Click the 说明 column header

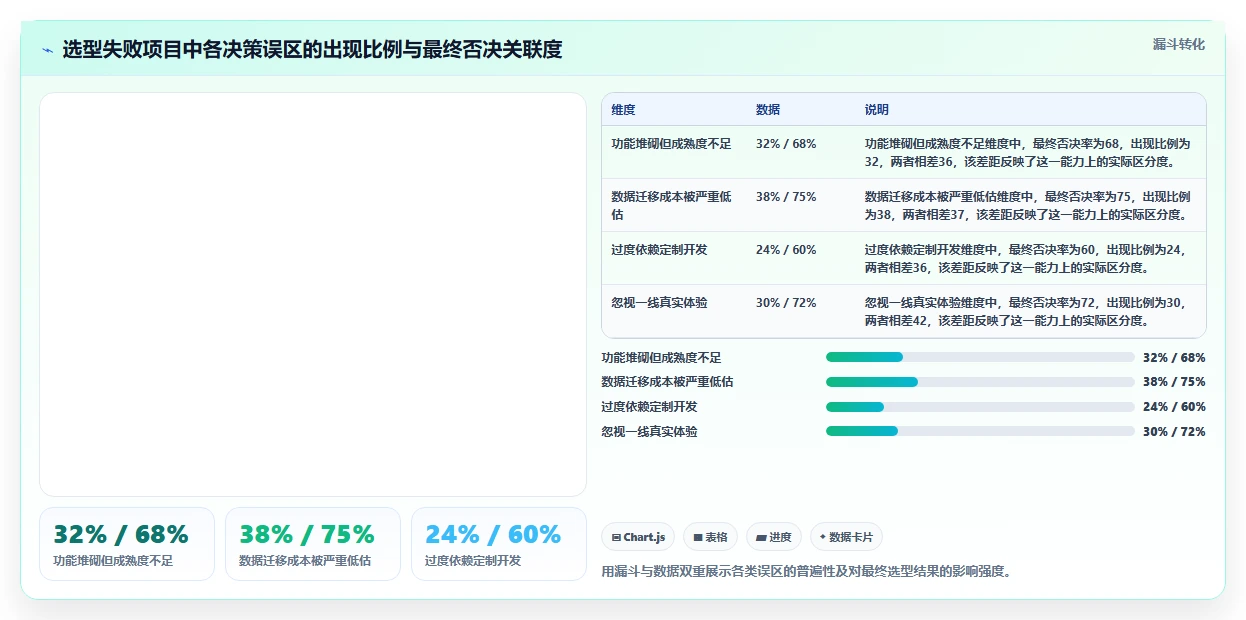pyautogui.click(x=877, y=110)
